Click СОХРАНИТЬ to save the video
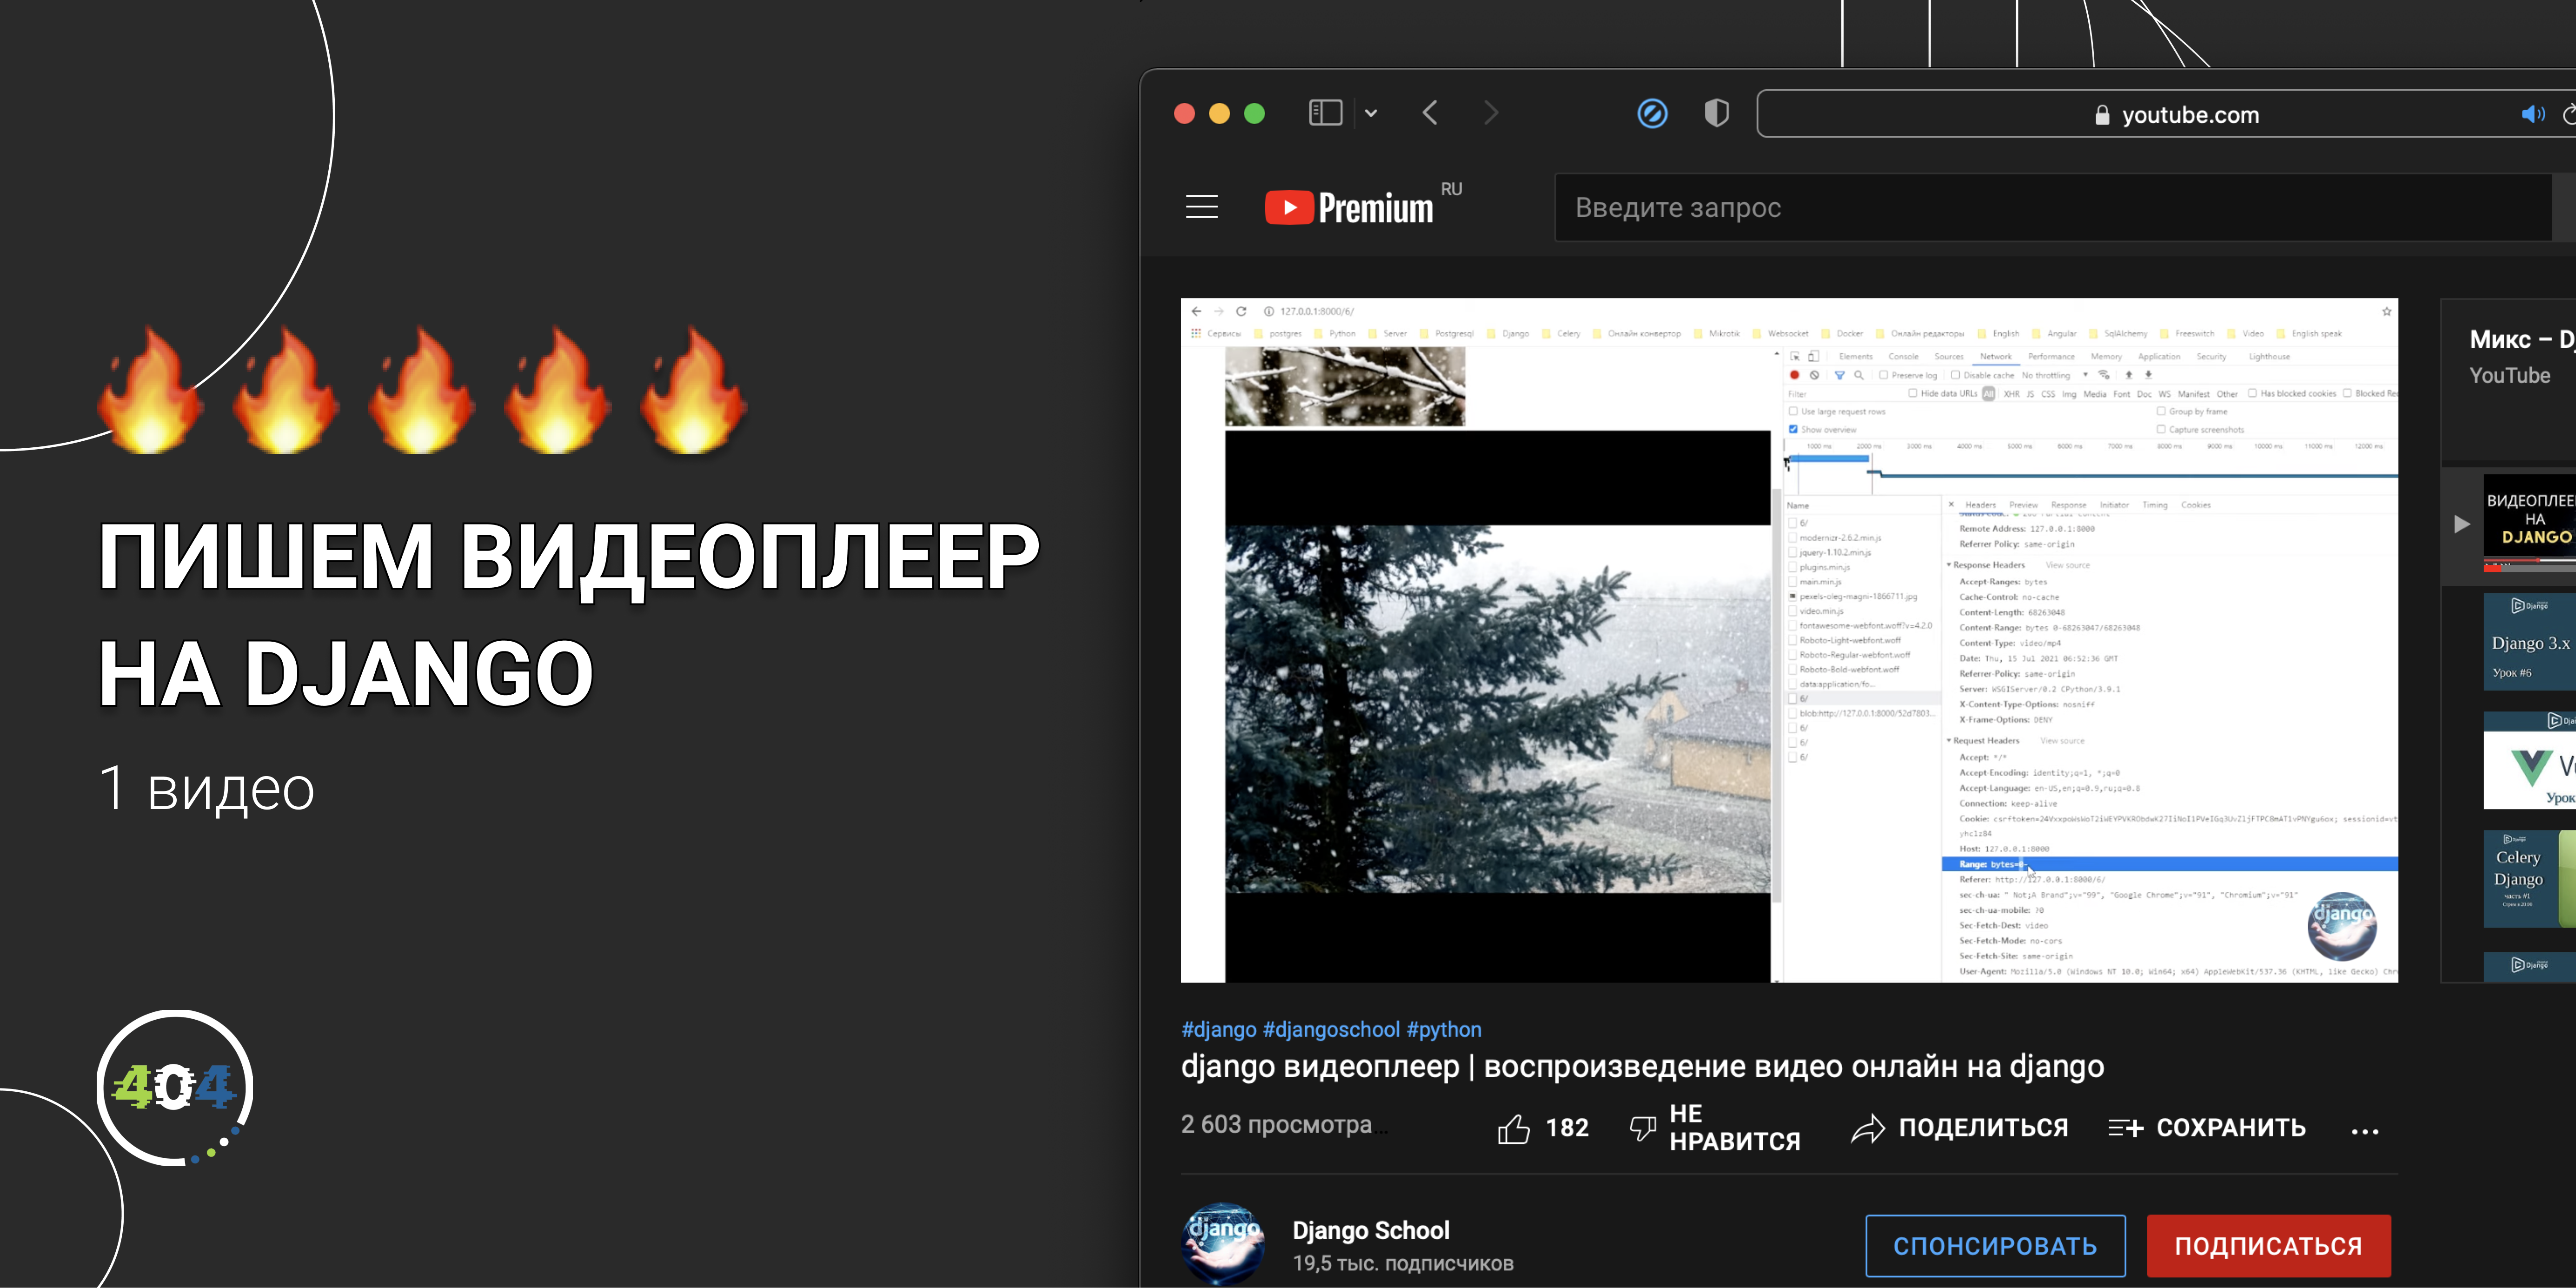This screenshot has height=1288, width=2576. pos(2207,1128)
